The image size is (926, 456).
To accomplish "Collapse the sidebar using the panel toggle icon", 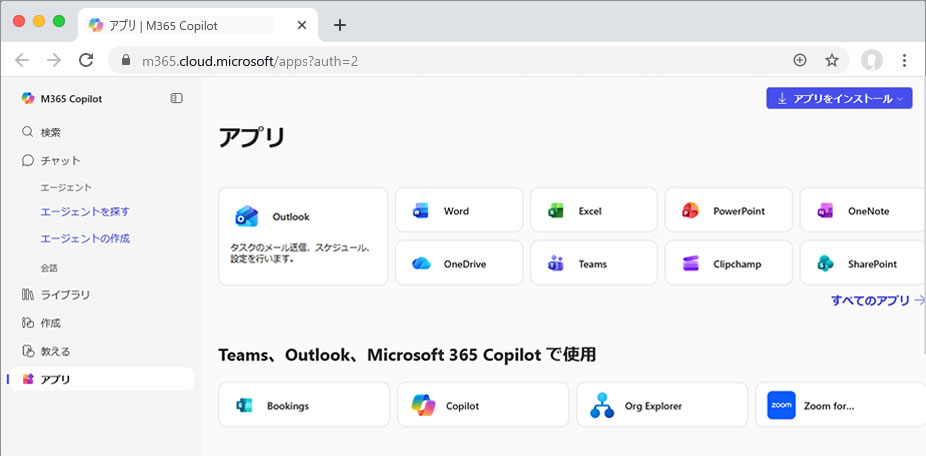I will click(x=177, y=98).
